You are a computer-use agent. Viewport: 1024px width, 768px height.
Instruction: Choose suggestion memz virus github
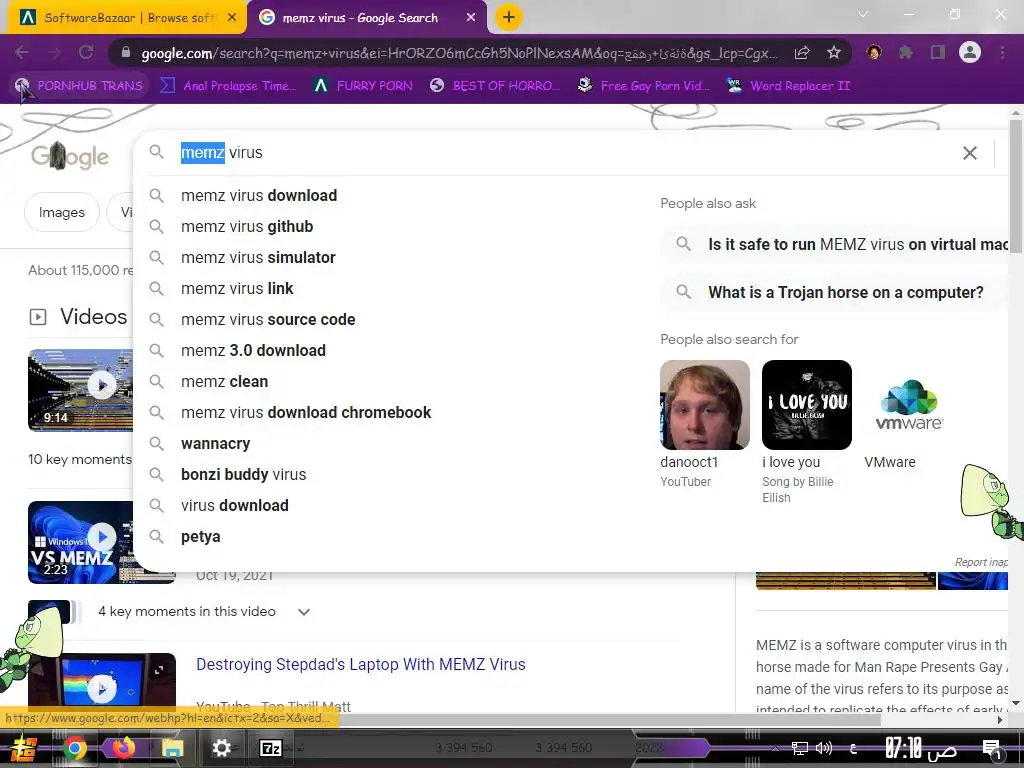point(247,227)
